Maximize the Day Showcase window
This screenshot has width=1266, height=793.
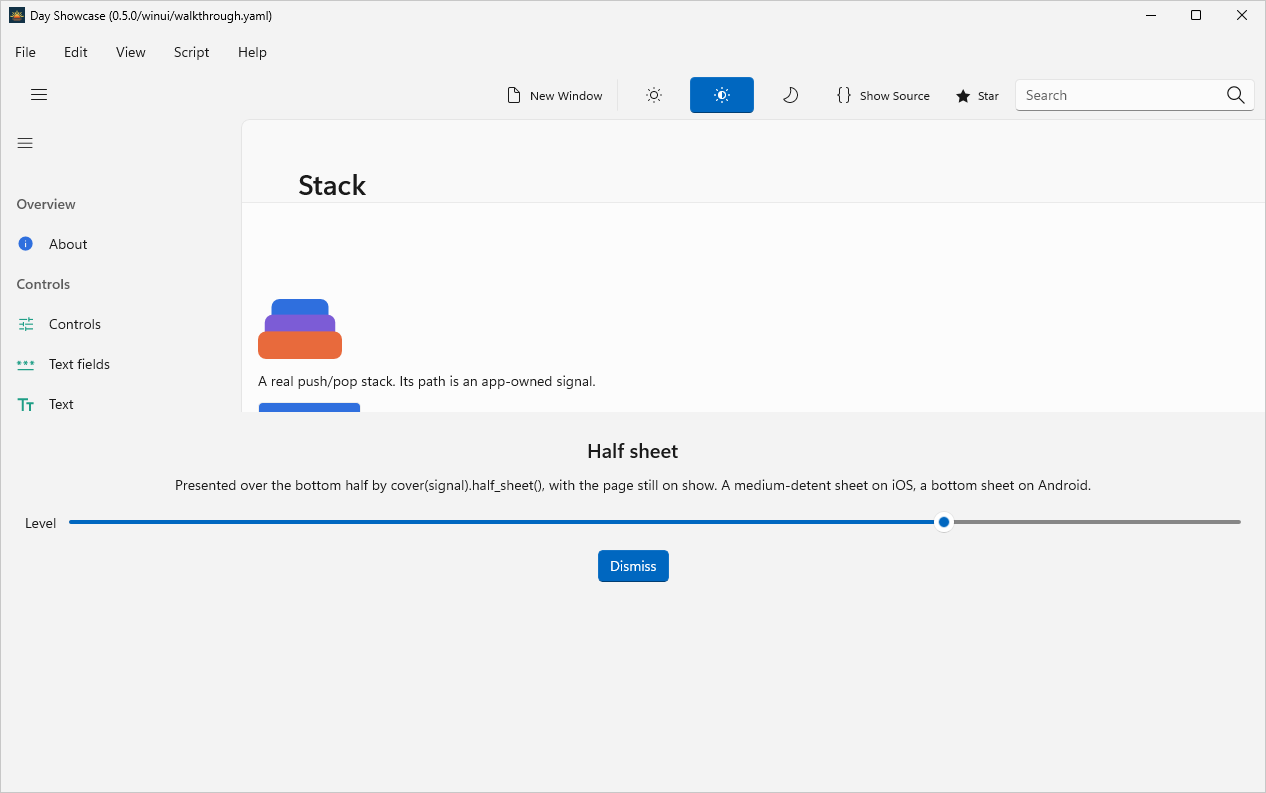1196,15
